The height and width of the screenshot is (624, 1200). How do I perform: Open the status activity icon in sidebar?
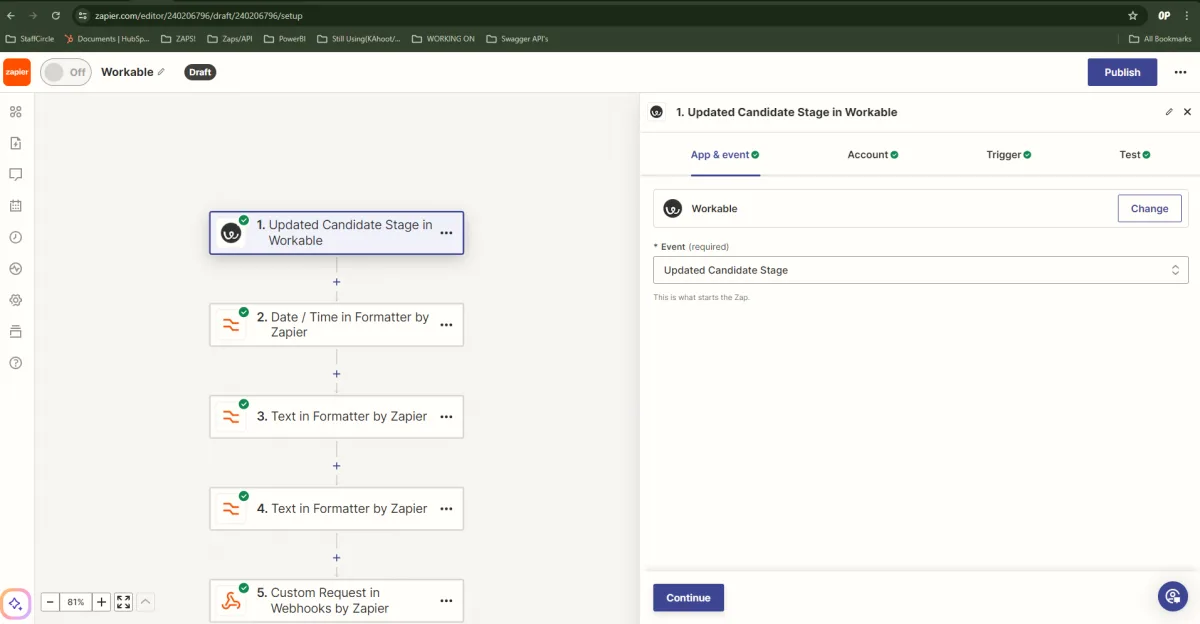(15, 269)
